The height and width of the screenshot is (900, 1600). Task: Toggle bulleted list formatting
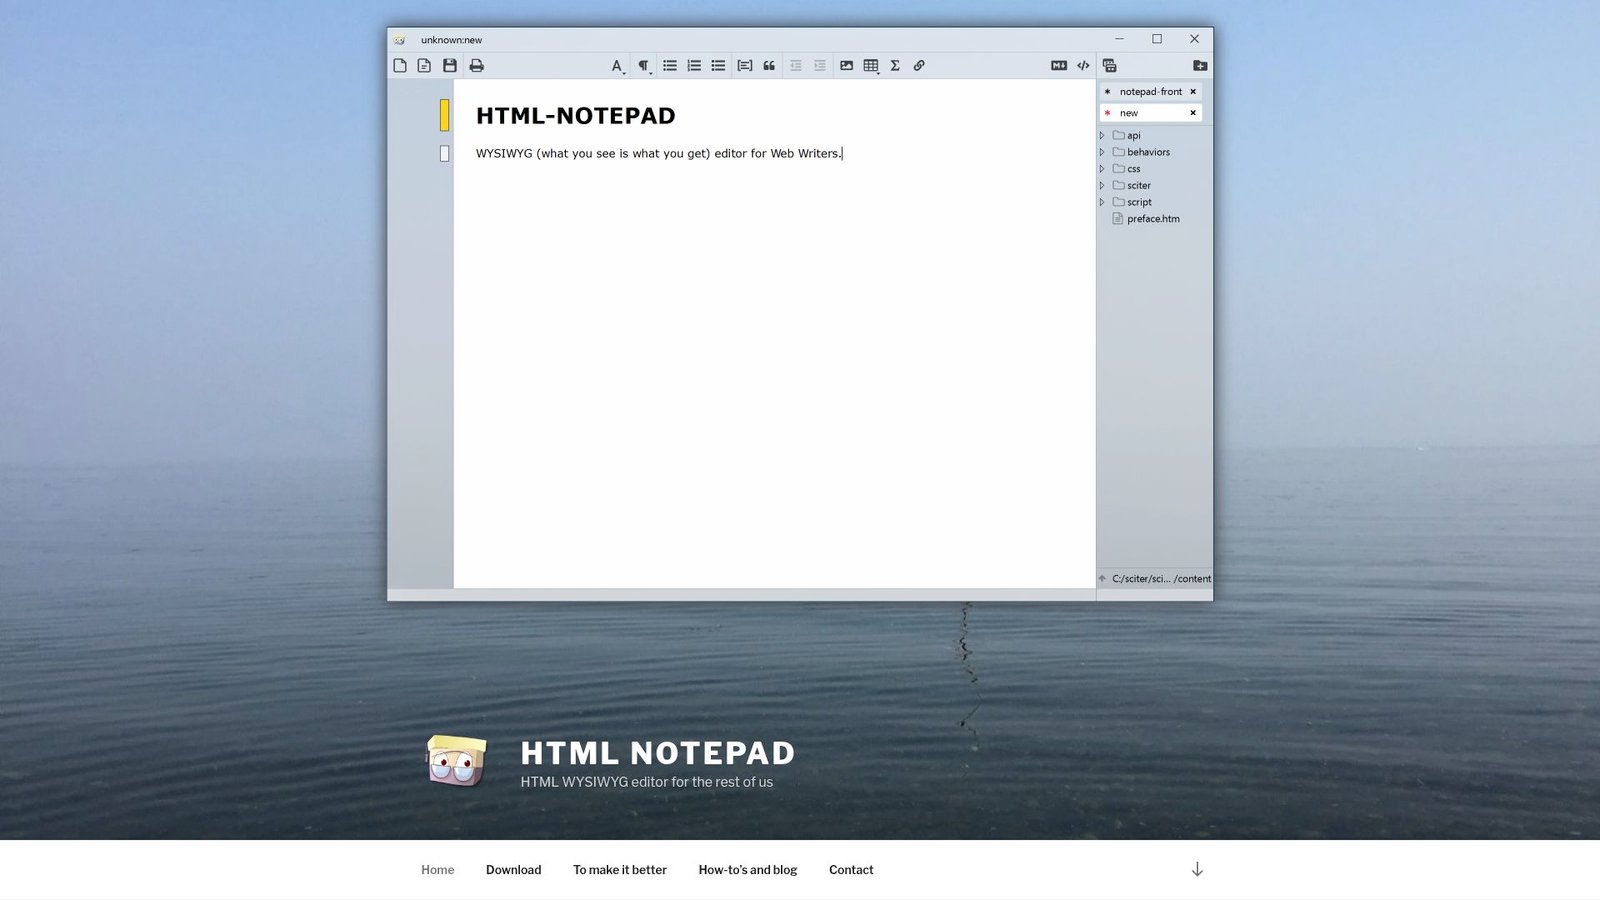(670, 65)
